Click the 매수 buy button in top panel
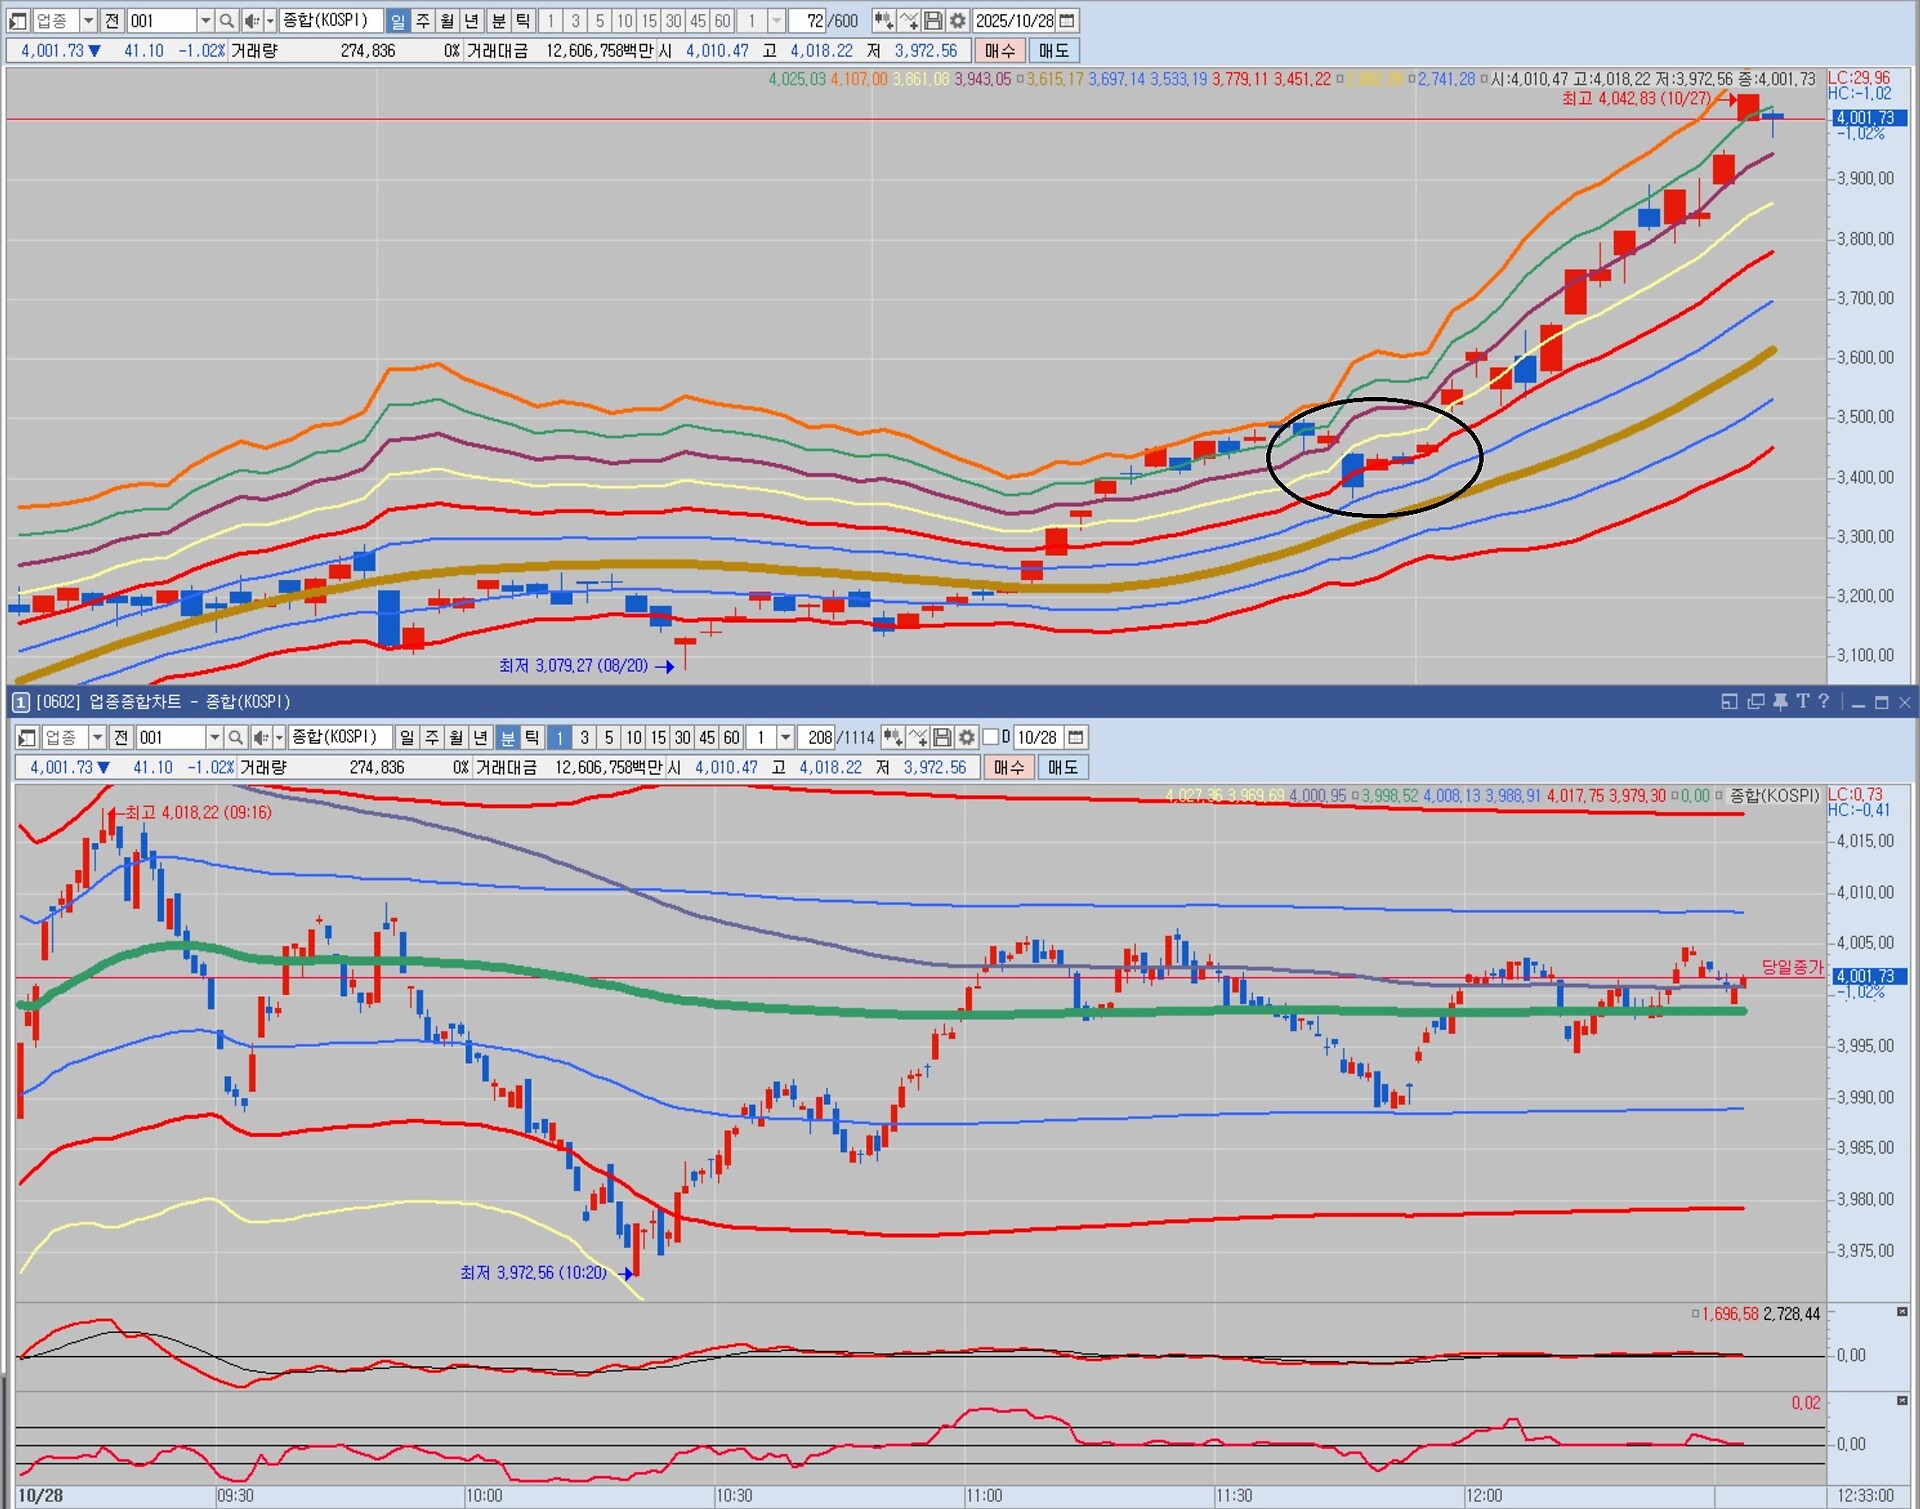The height and width of the screenshot is (1509, 1920). pos(999,51)
